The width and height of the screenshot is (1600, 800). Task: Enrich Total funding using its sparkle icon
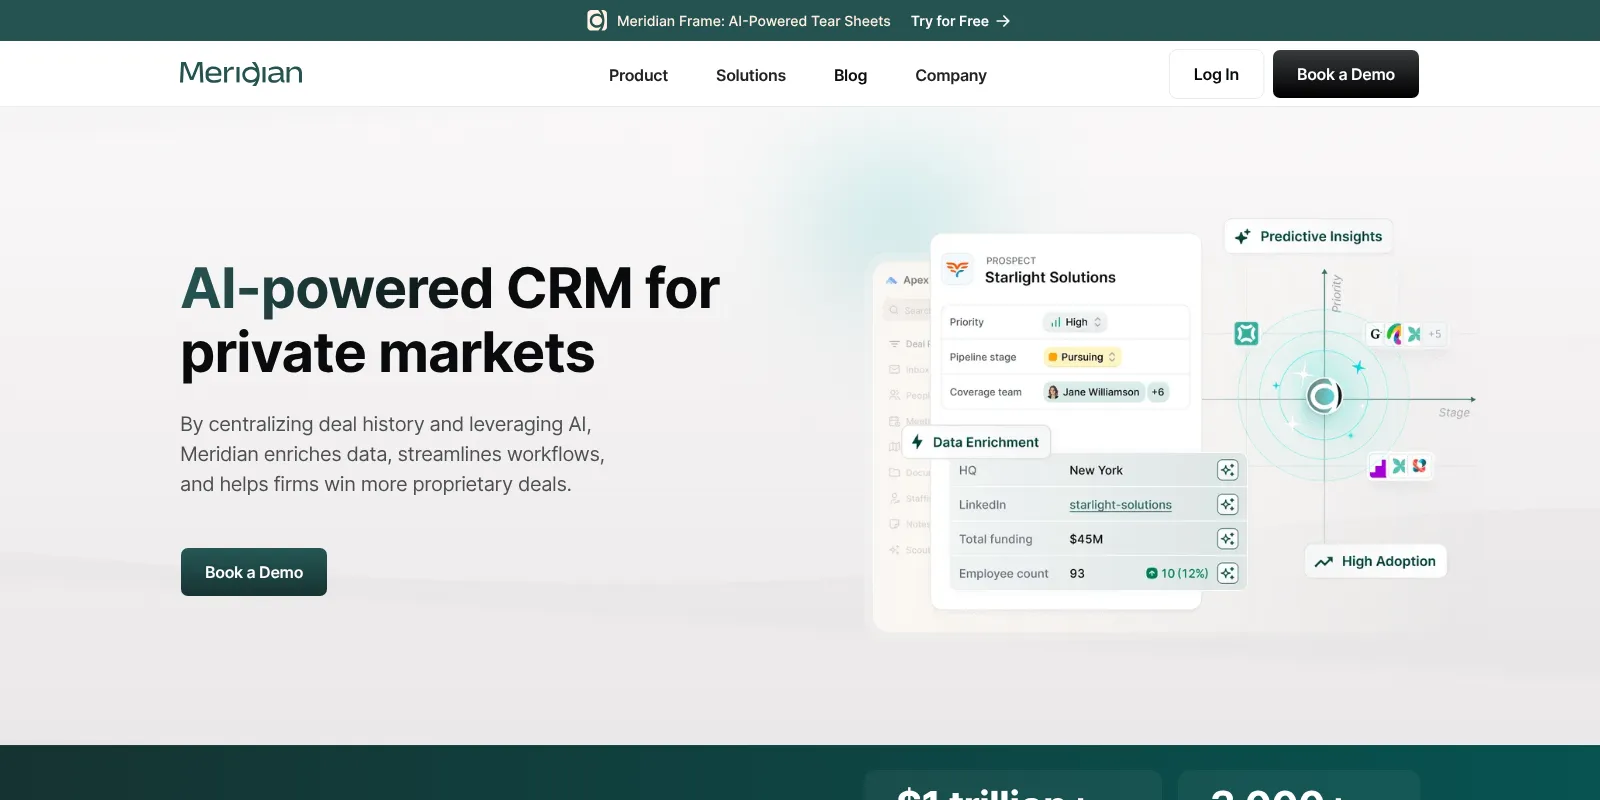(x=1228, y=539)
